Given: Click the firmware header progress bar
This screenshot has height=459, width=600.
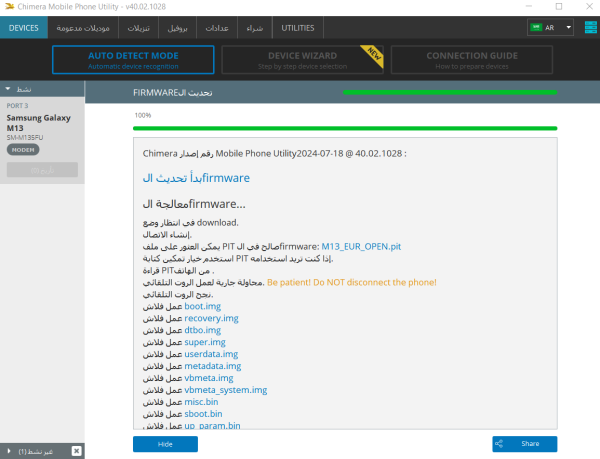Looking at the screenshot, I should (450, 92).
